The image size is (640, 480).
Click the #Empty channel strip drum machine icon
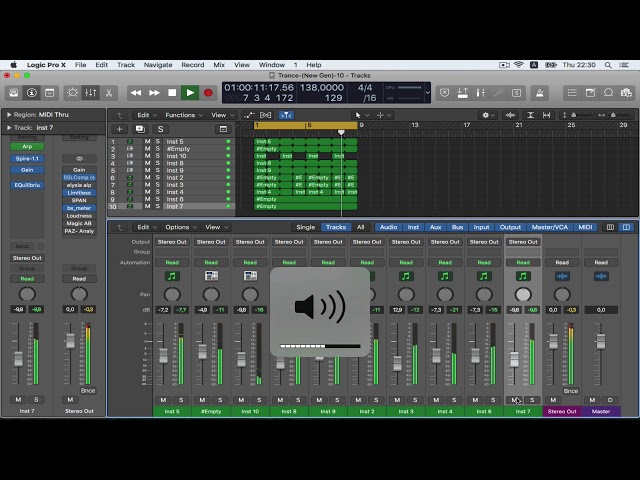pos(211,276)
